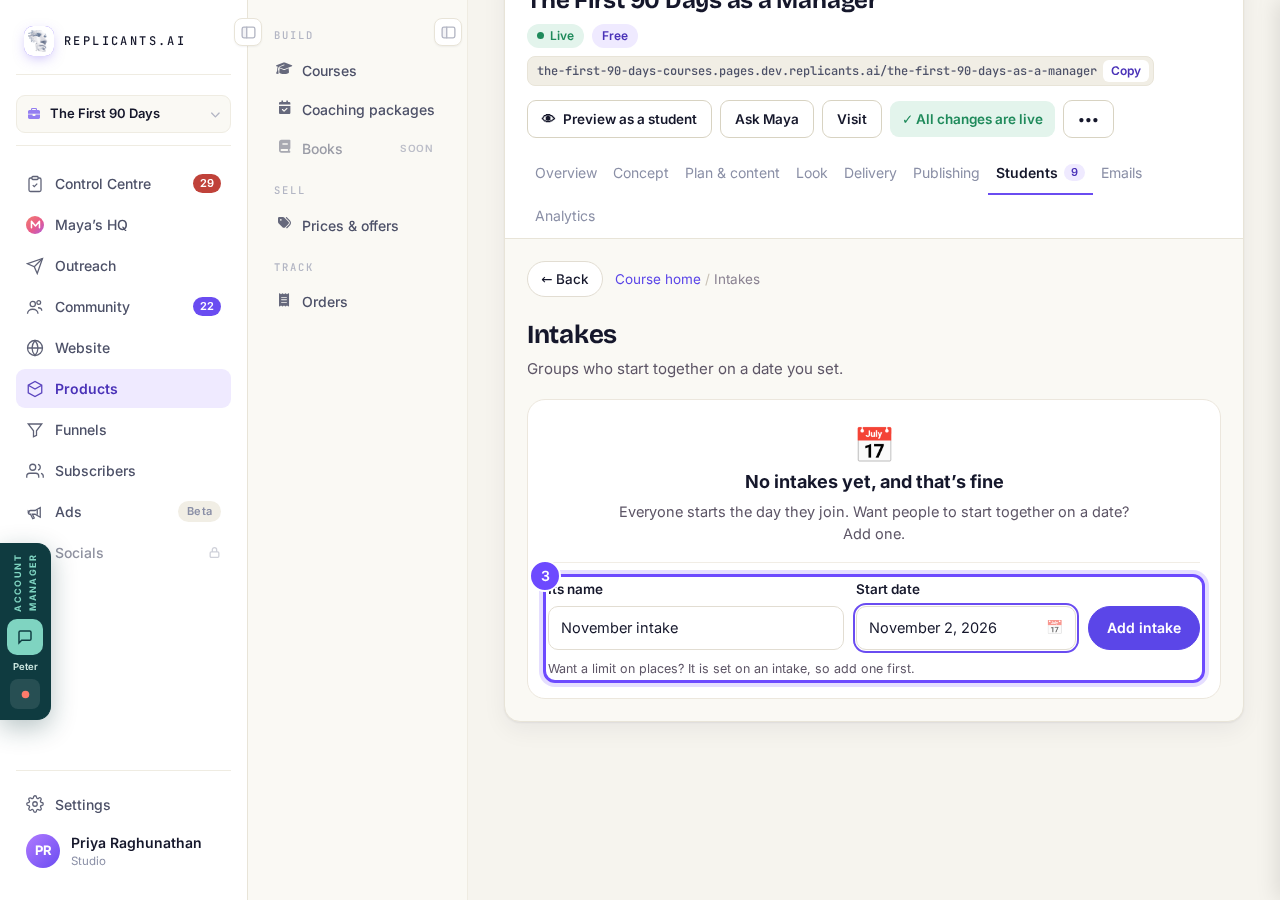
Task: Click the Course home breadcrumb link
Action: point(658,279)
